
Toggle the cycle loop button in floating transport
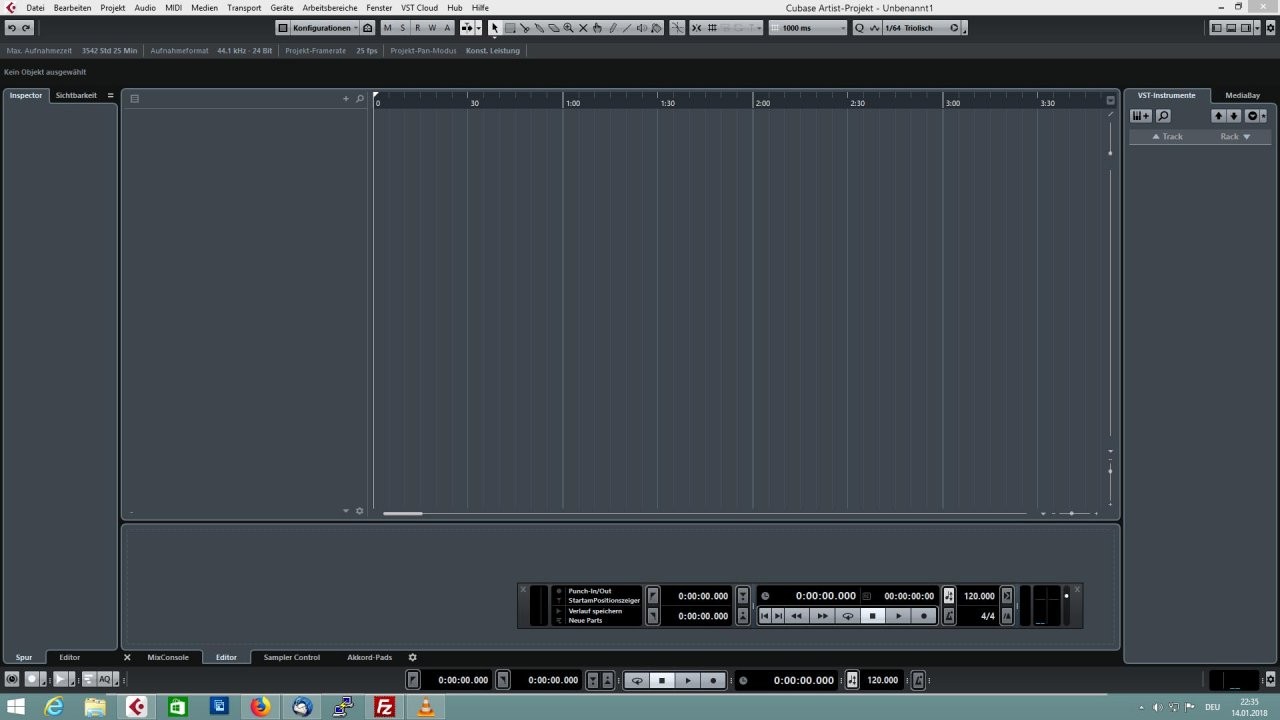coord(848,616)
